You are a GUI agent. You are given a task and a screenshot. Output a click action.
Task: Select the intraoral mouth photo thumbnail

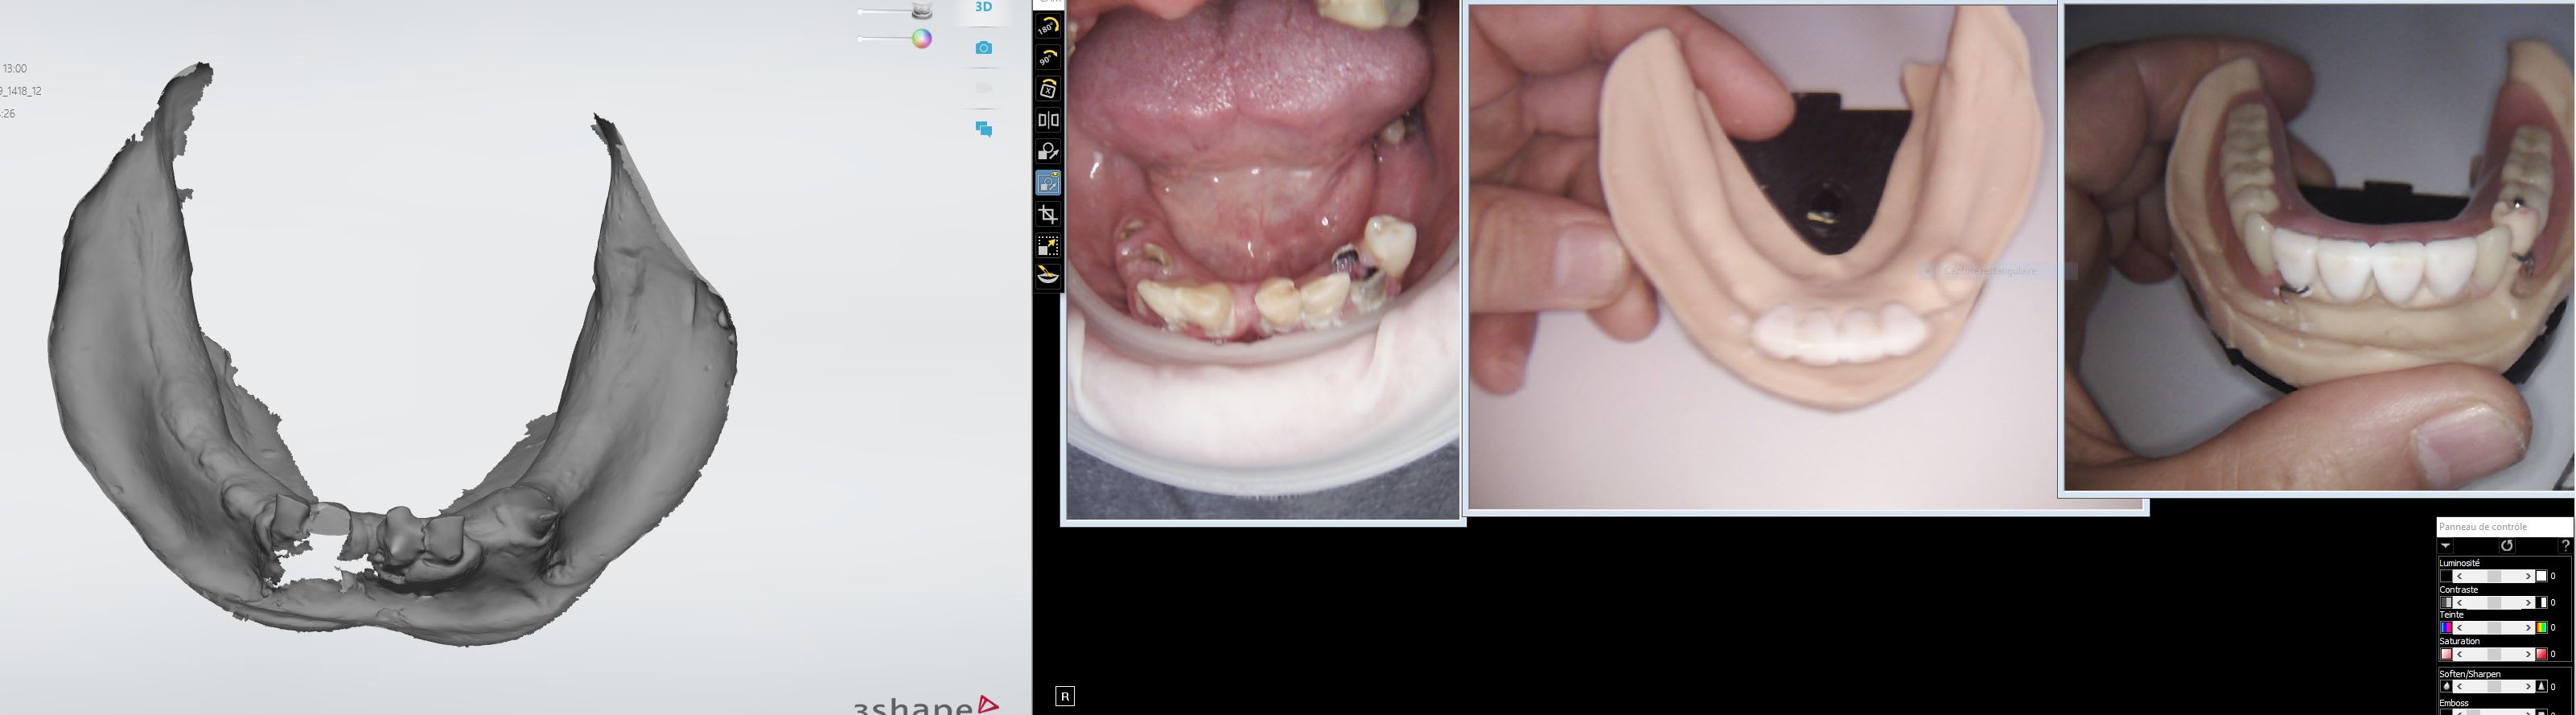[x=1262, y=260]
